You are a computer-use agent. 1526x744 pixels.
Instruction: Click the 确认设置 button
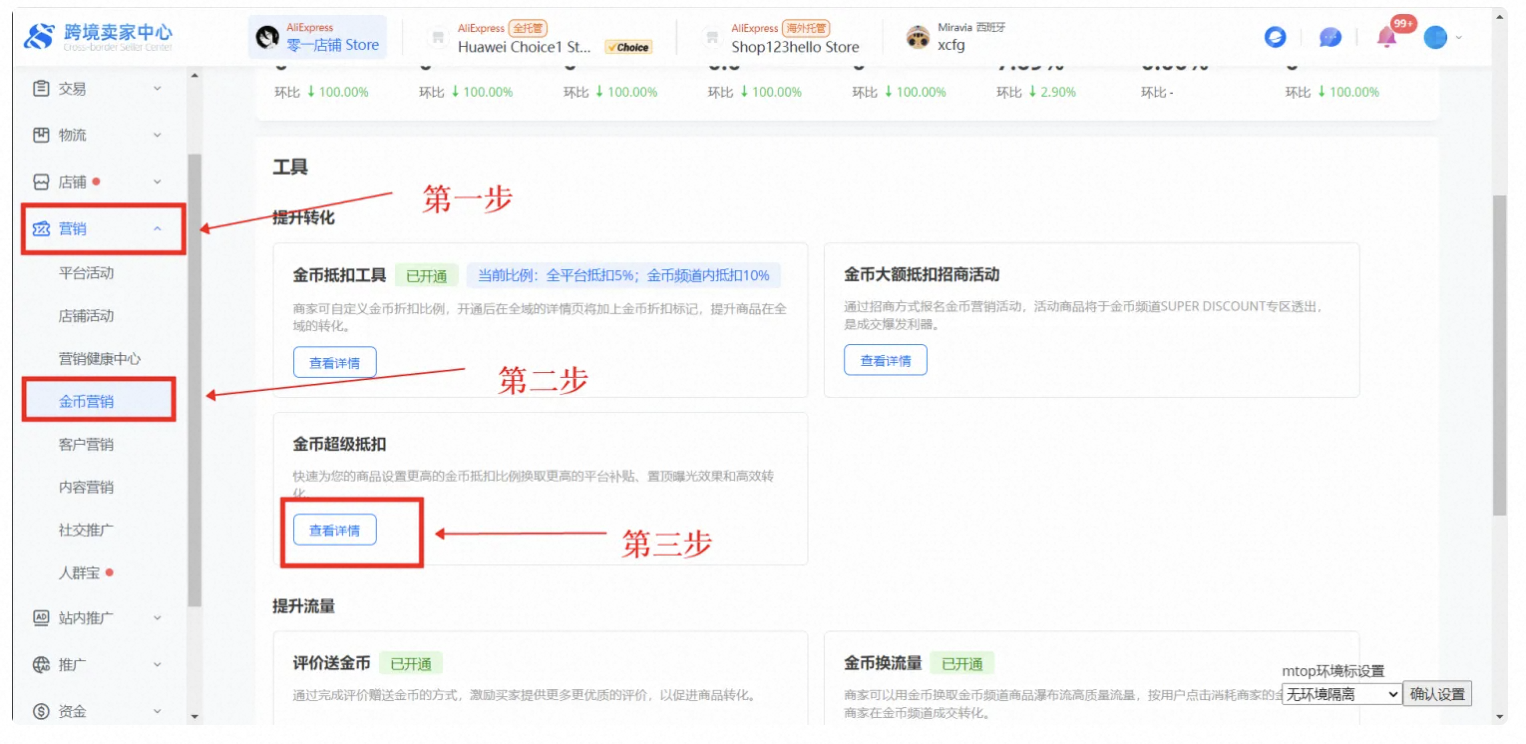click(1437, 694)
